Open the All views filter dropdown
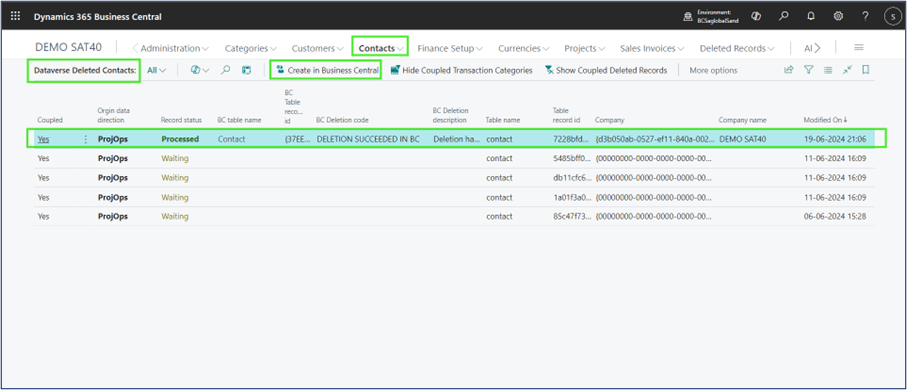The width and height of the screenshot is (907, 390). click(x=156, y=70)
